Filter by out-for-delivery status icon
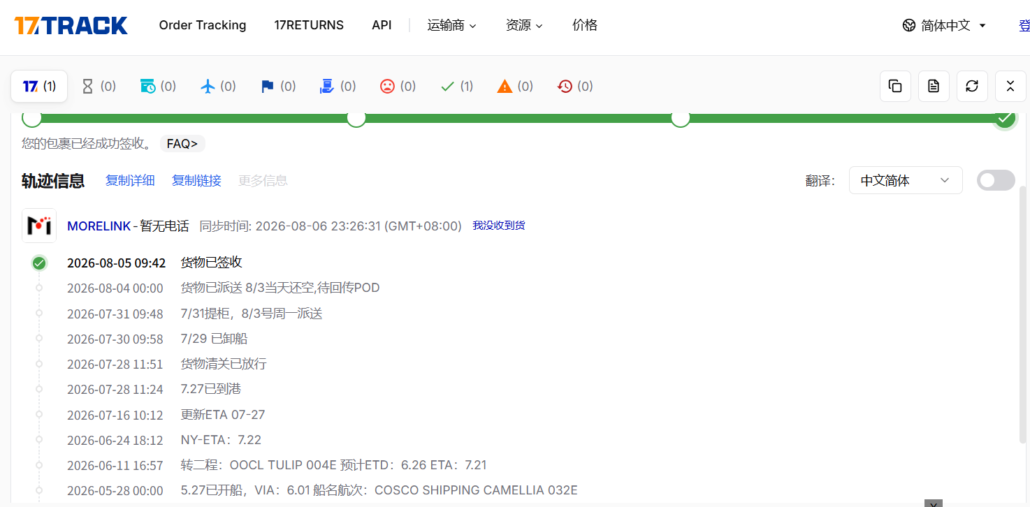 [x=338, y=86]
